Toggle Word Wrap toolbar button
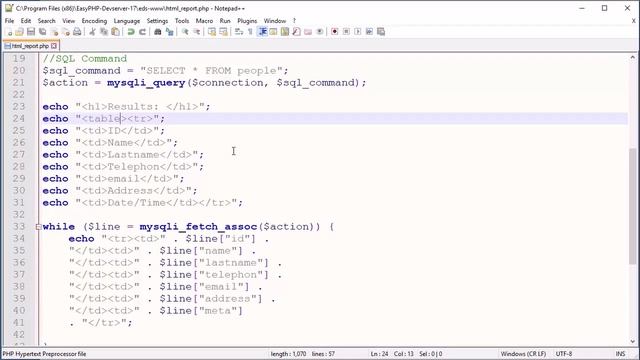 click(239, 32)
